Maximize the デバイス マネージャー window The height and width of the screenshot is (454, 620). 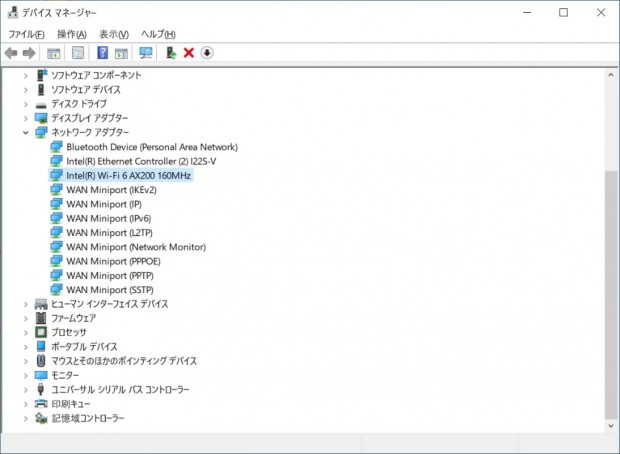563,13
